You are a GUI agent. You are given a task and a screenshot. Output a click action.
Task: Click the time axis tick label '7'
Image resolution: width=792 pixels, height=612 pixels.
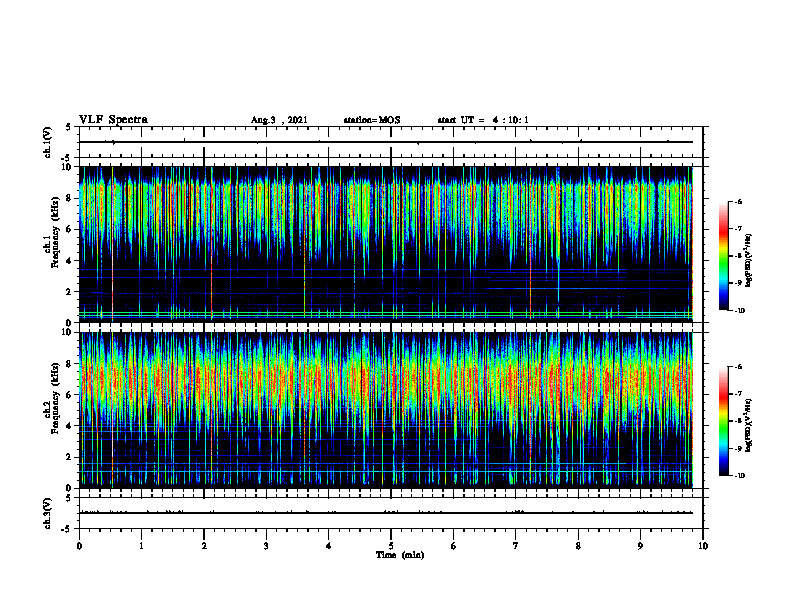pyautogui.click(x=516, y=546)
